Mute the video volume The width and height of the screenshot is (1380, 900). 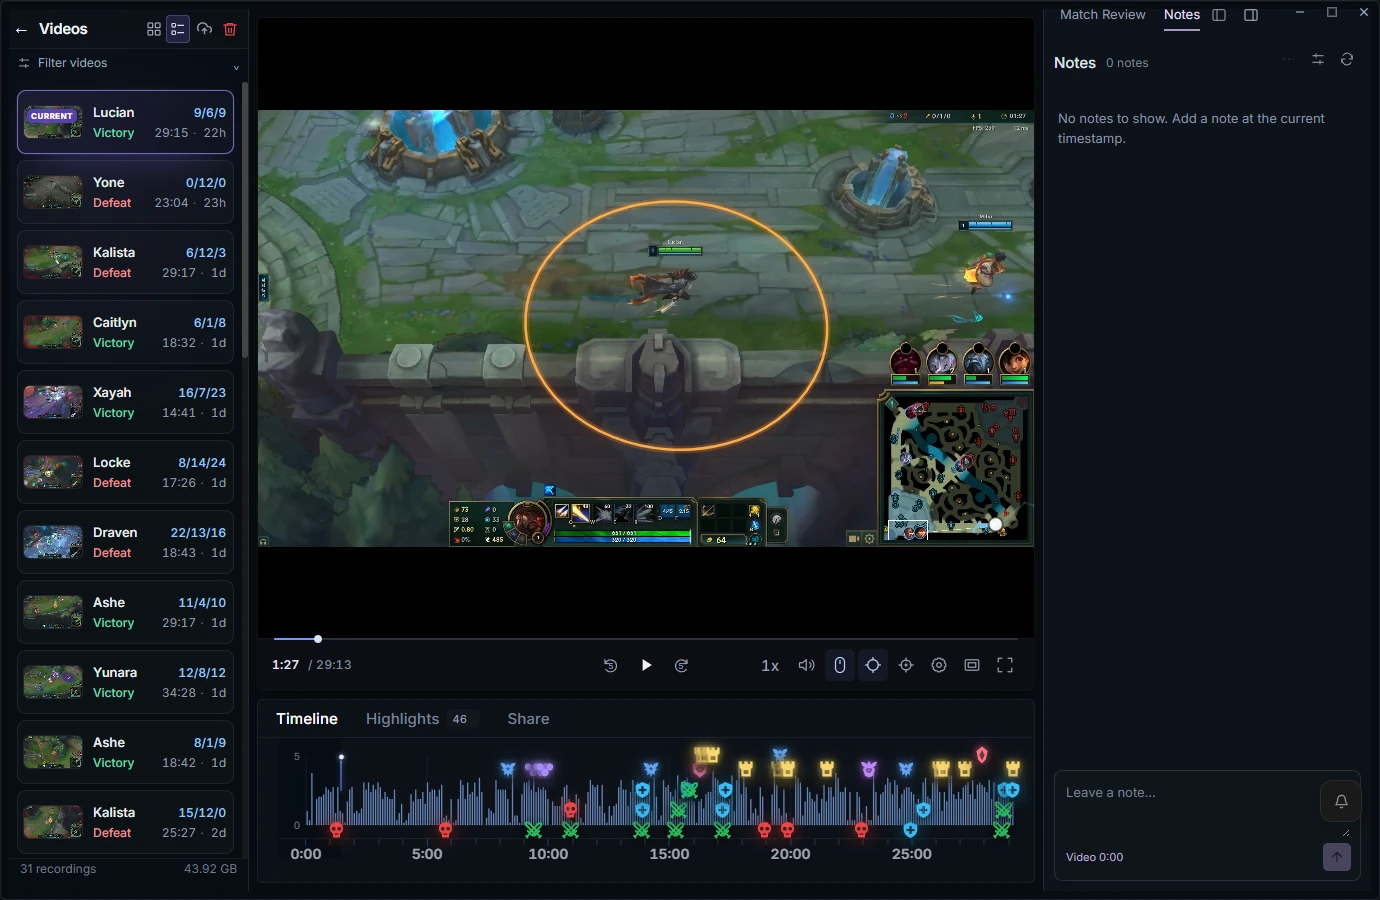(806, 665)
